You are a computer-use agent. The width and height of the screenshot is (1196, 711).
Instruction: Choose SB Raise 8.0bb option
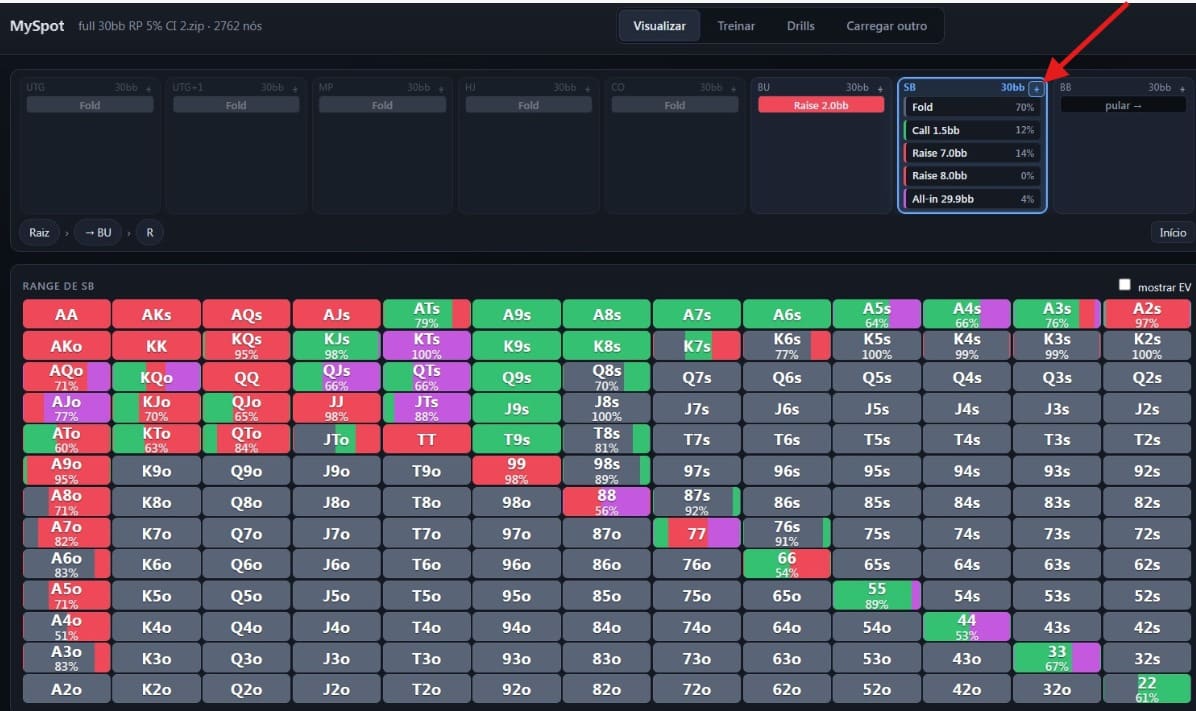coord(972,175)
